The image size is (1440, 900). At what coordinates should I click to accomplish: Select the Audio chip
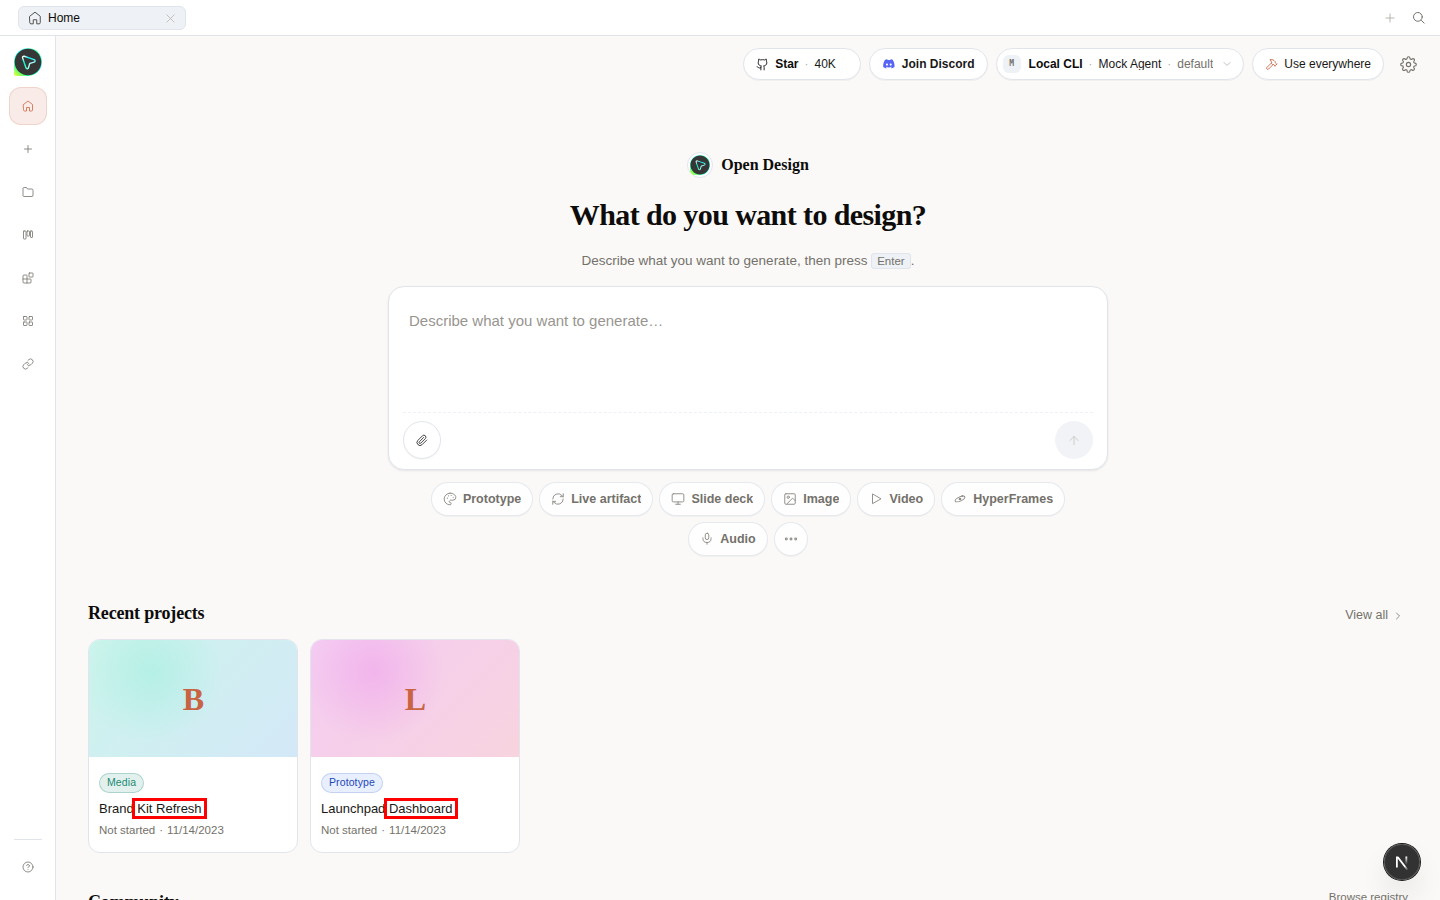coord(728,539)
